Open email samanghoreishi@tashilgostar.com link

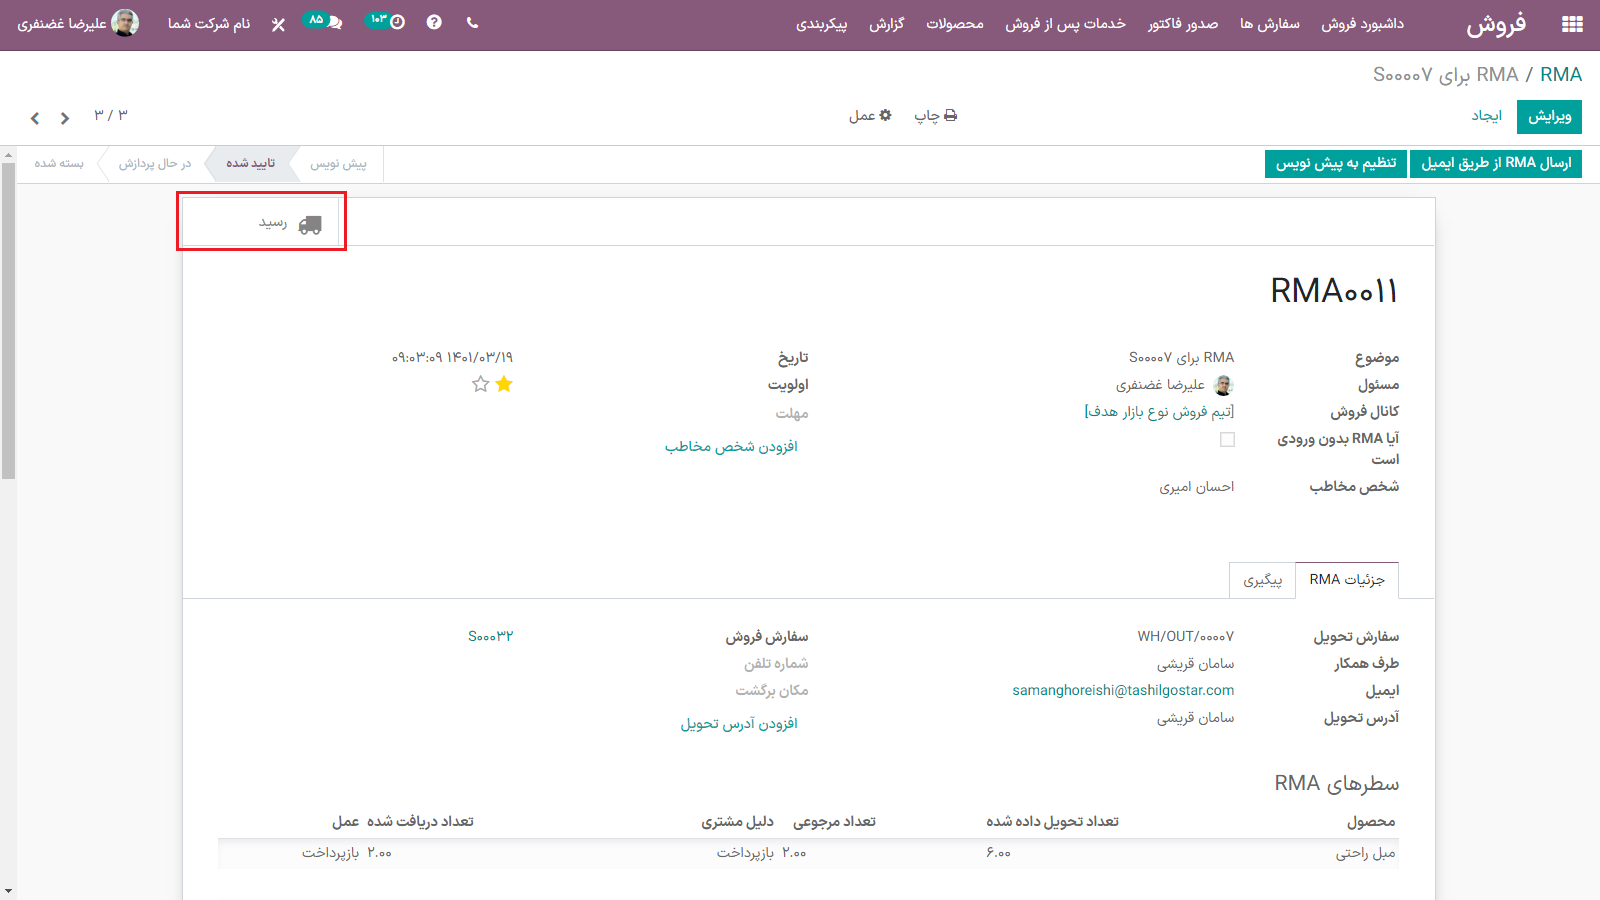(x=1123, y=690)
